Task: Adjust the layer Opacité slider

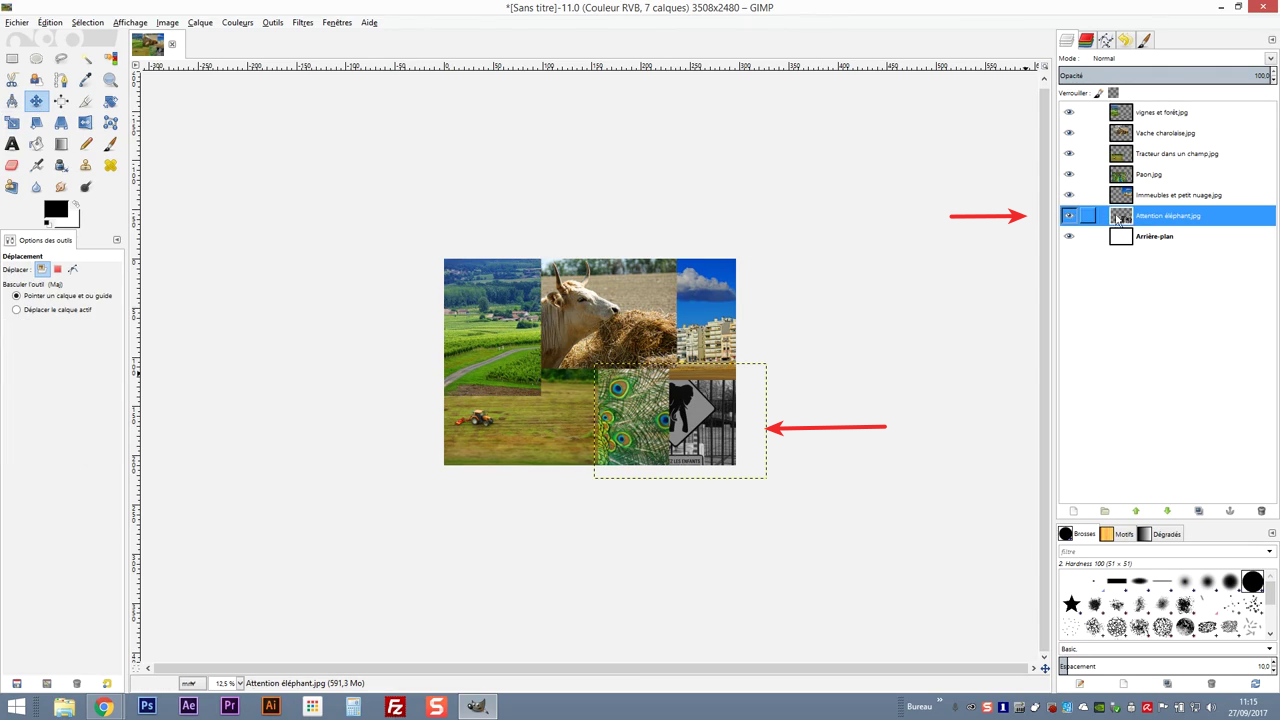Action: pos(1160,76)
